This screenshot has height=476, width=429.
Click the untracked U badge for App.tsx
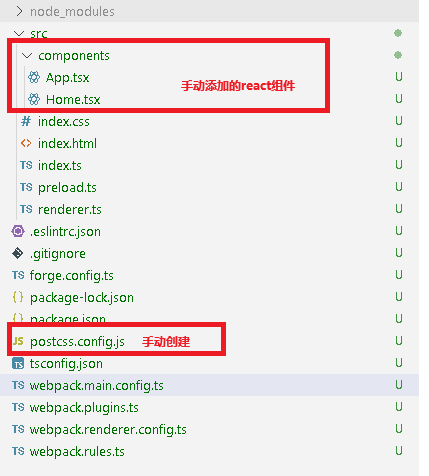pyautogui.click(x=399, y=77)
